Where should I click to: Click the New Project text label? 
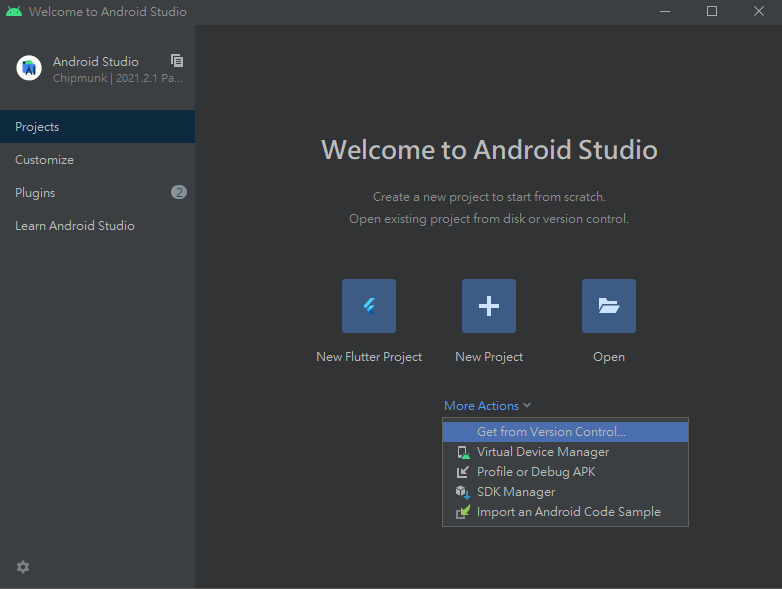[x=489, y=357]
